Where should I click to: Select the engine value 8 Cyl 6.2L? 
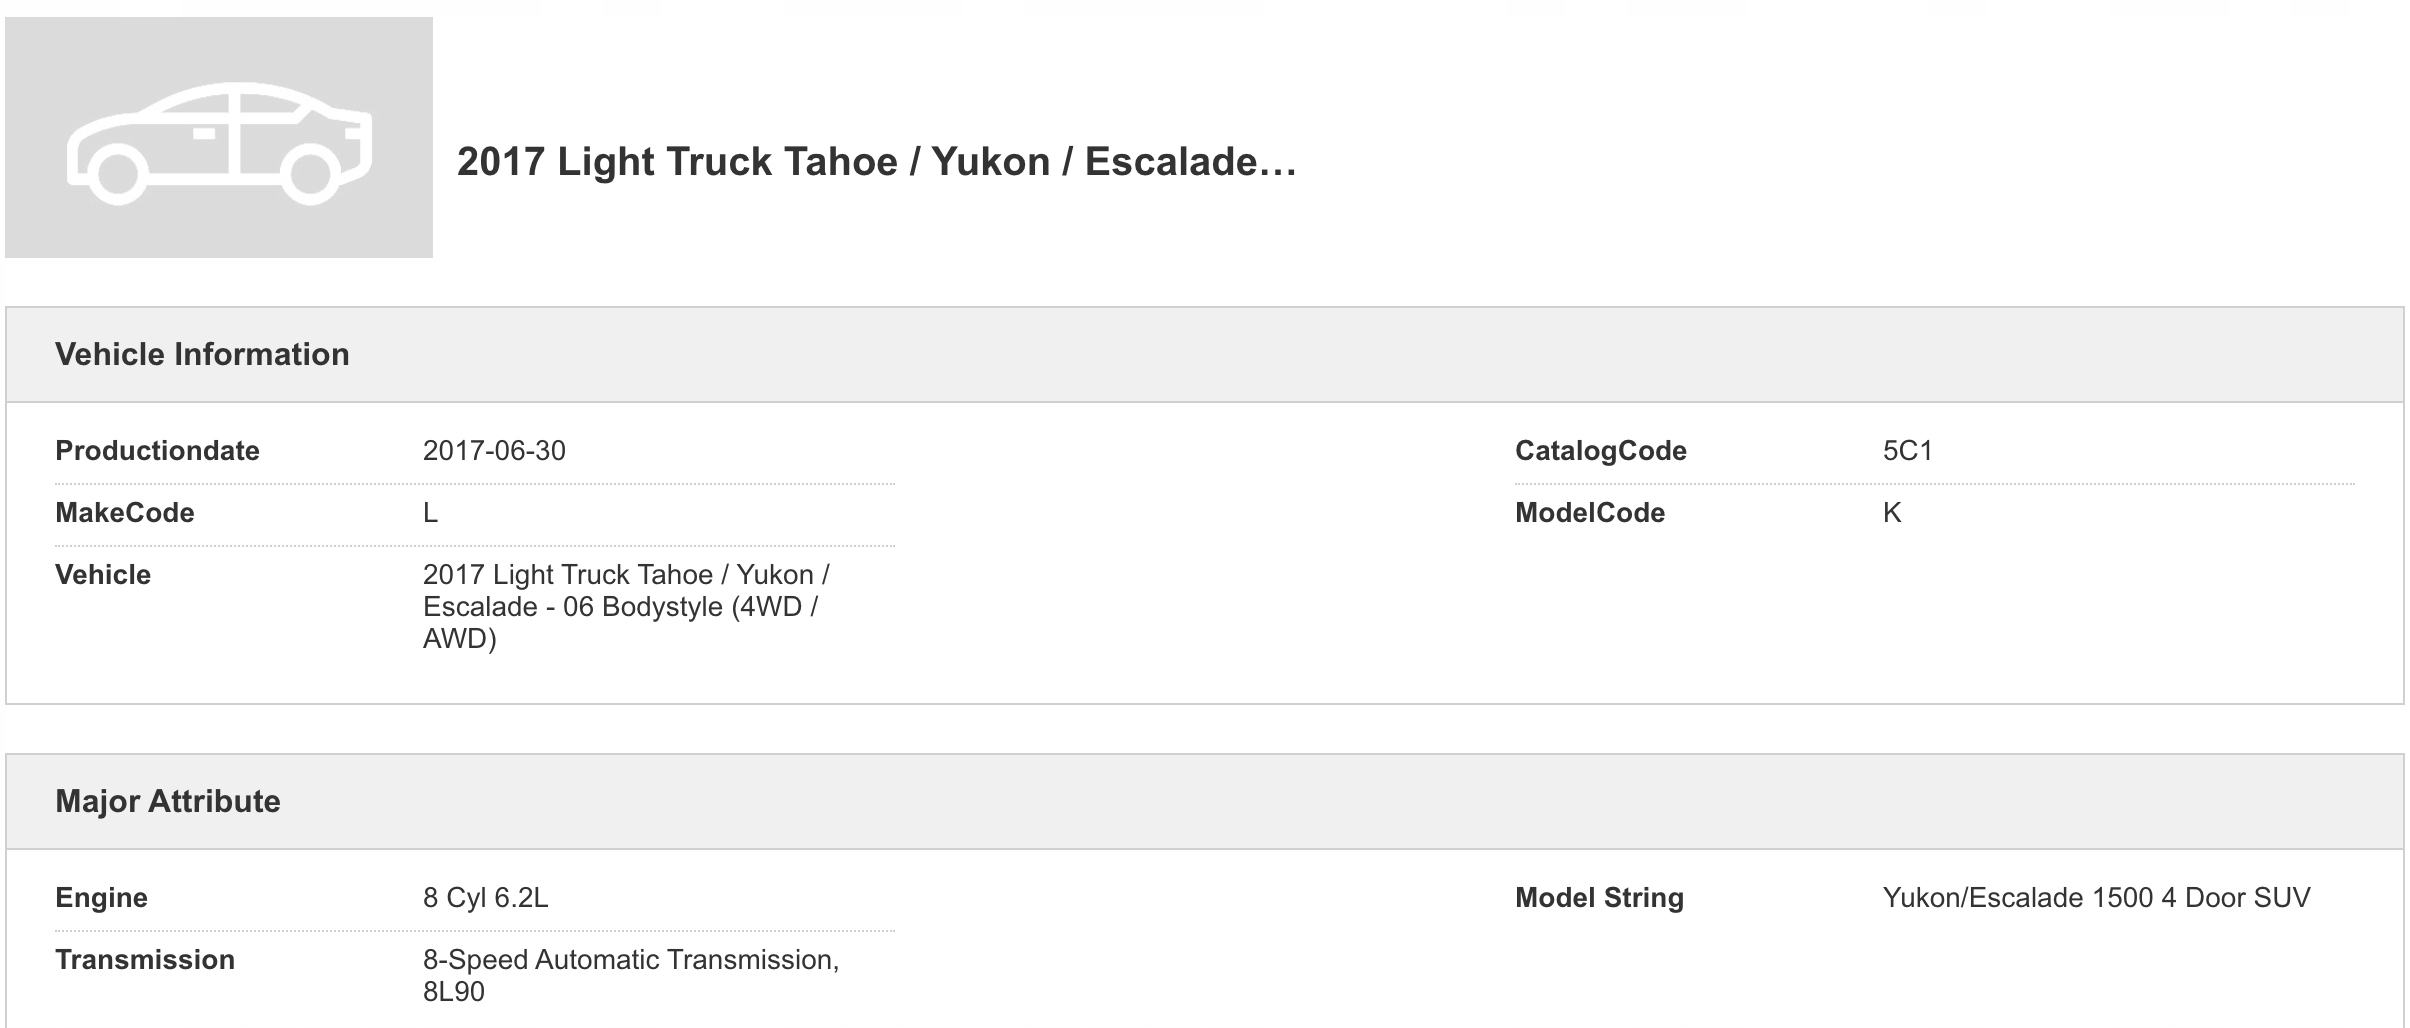click(x=485, y=898)
